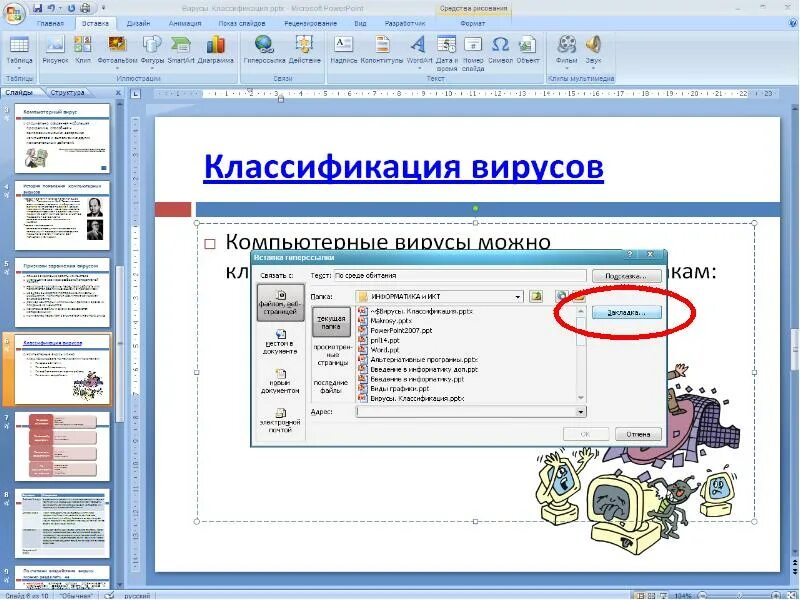Select the 'последние файлы' browse section
Screen dimensions: 800x600
point(331,386)
